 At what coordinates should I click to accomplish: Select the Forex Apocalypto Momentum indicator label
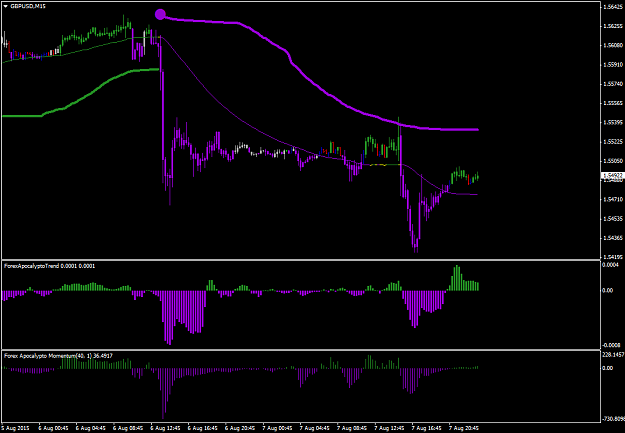pyautogui.click(x=58, y=356)
